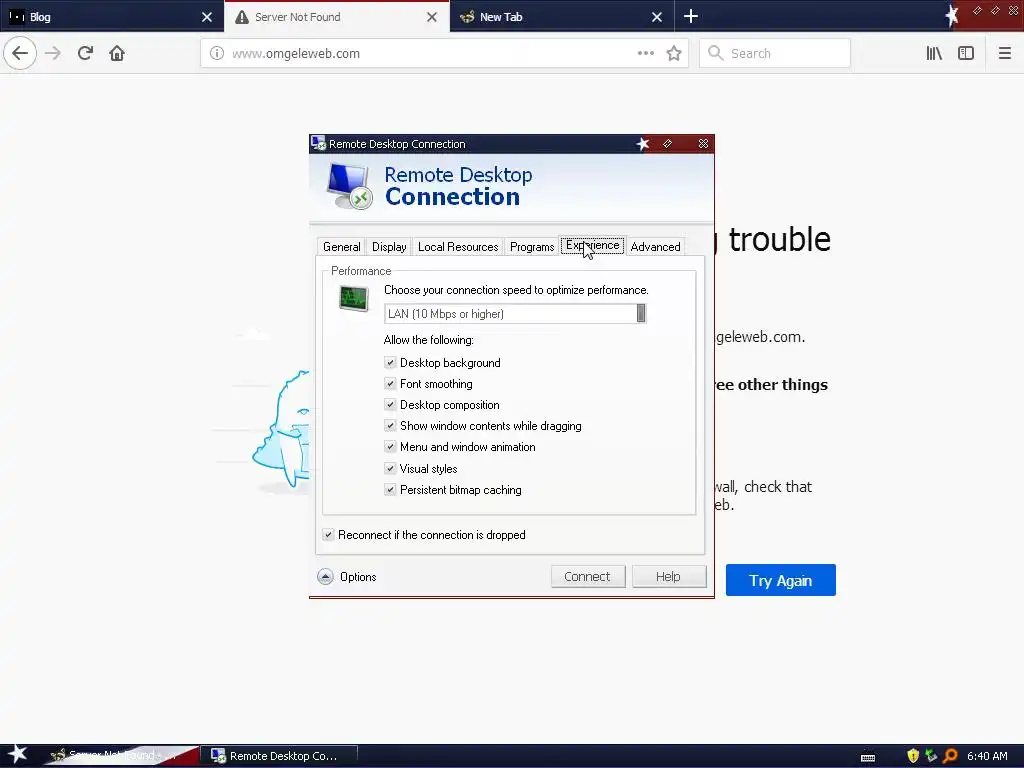Toggle Persistent bitmap caching checkbox
The width and height of the screenshot is (1024, 768).
(x=390, y=489)
